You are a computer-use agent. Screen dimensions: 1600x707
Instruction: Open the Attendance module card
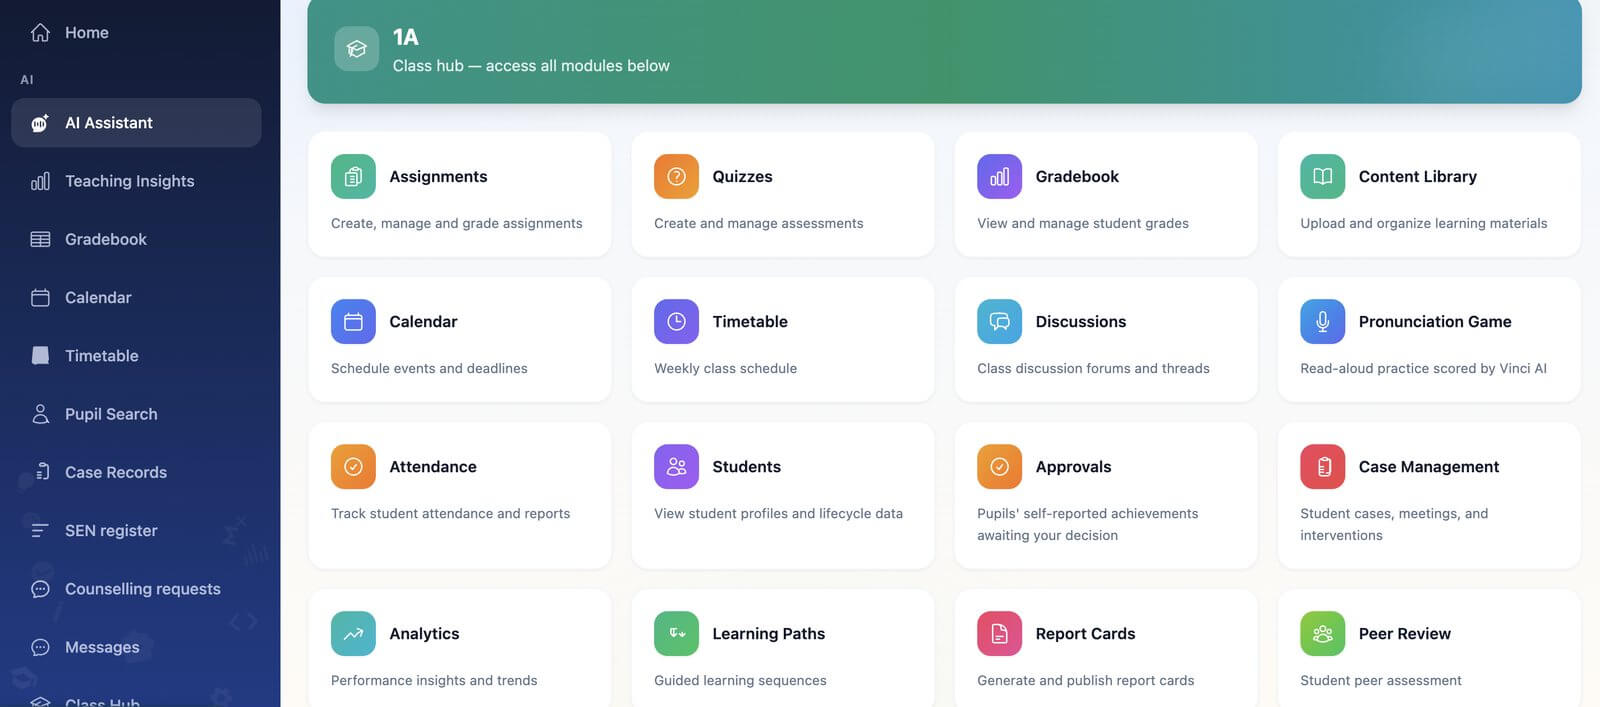[x=460, y=495]
